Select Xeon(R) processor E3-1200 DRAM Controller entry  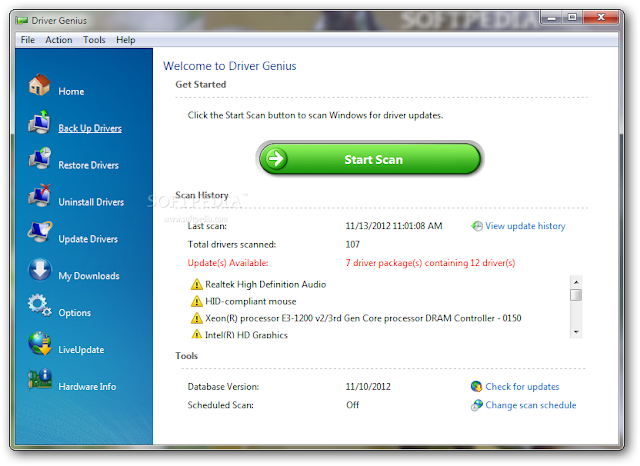[x=363, y=318]
